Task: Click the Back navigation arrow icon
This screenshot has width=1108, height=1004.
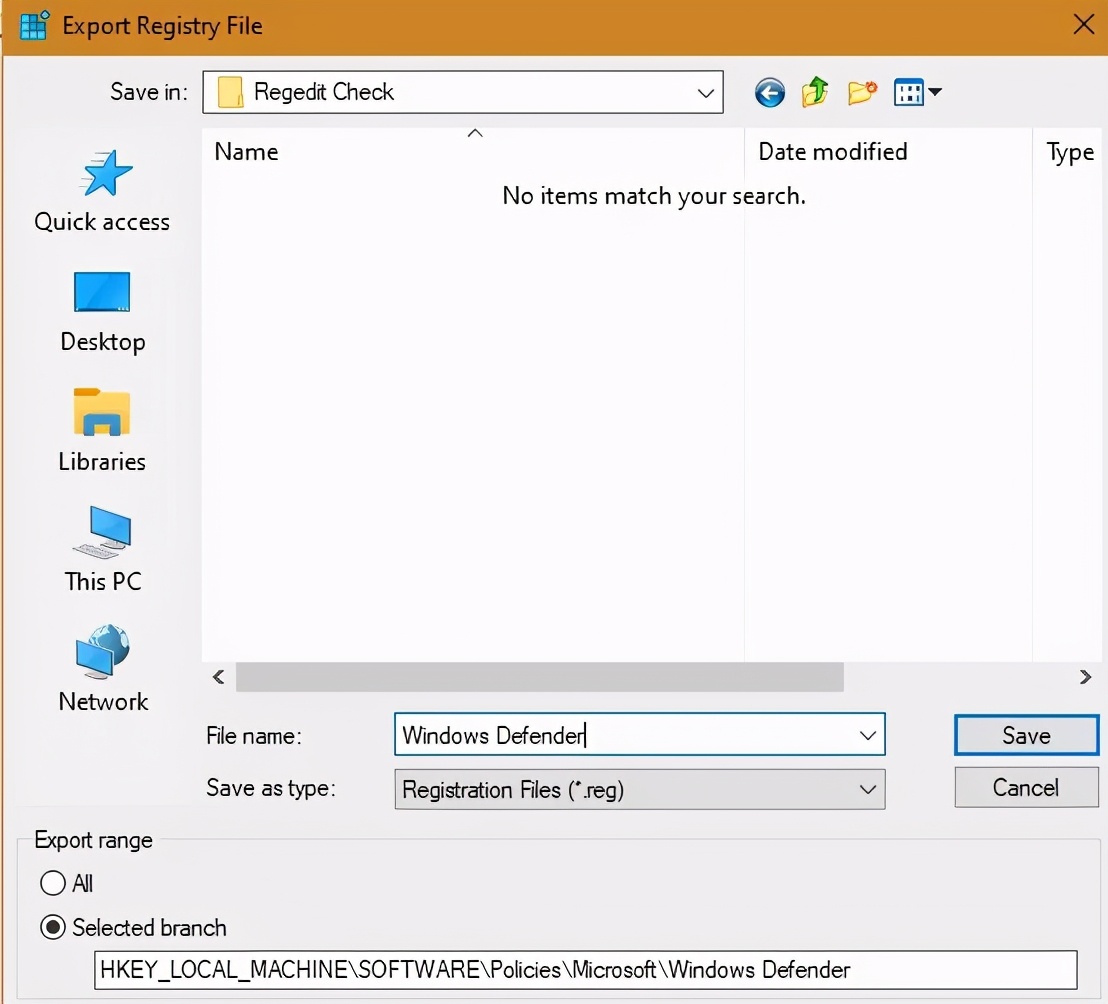Action: pyautogui.click(x=769, y=93)
